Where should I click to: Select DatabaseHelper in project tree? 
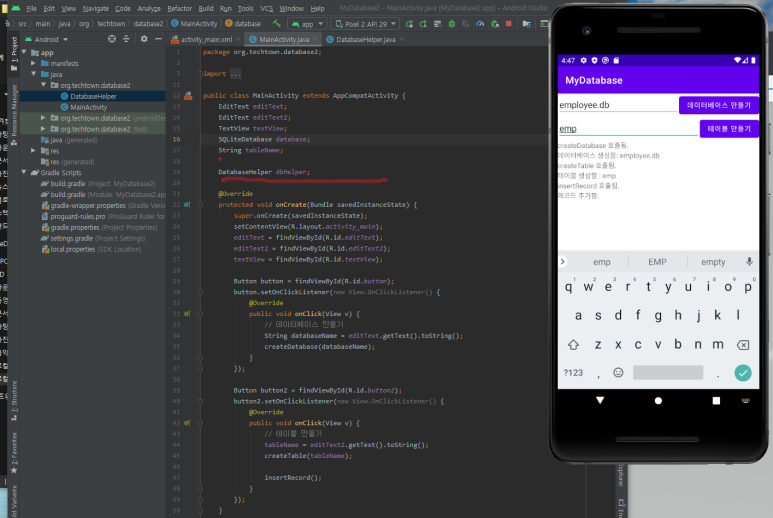coord(93,96)
